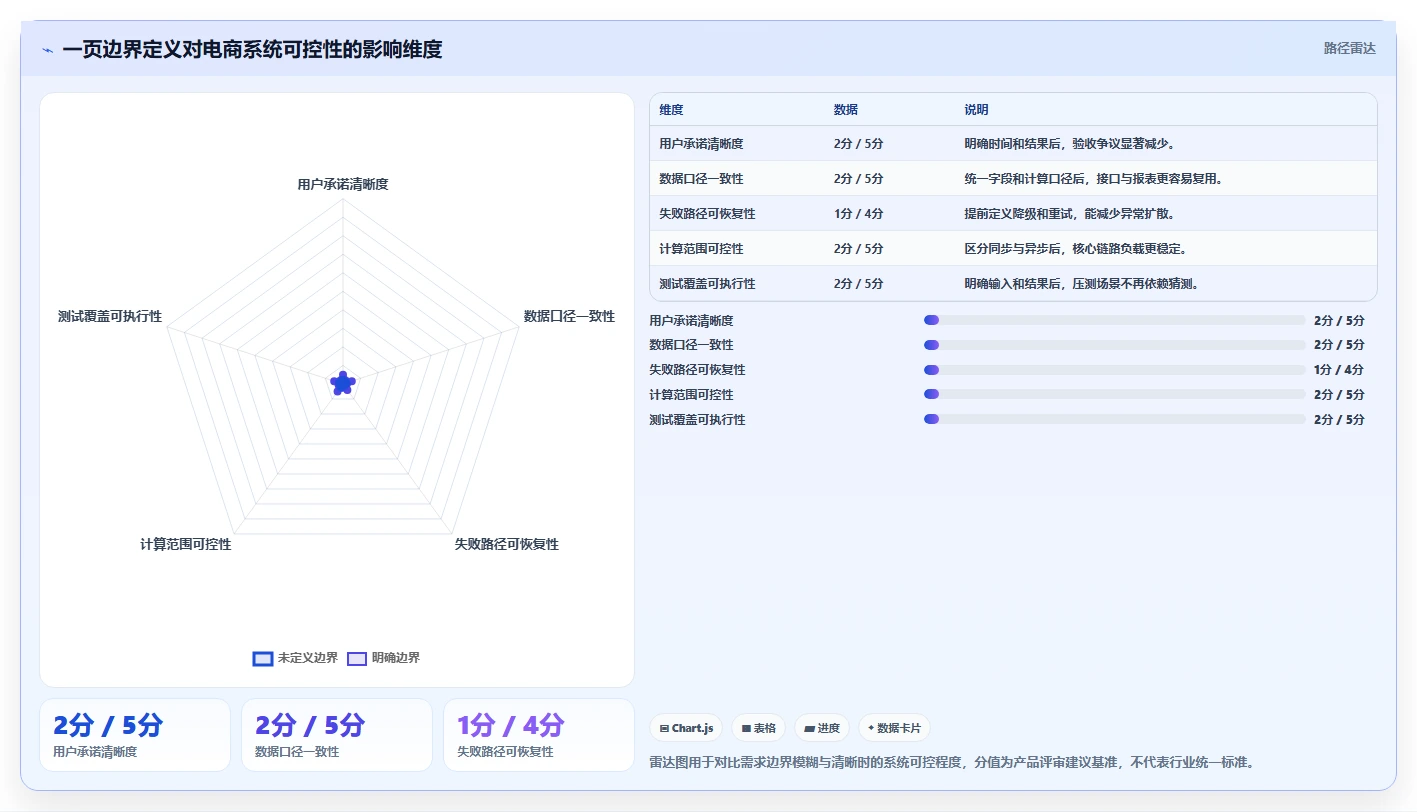Open the 失败路径可恢复性 stat card showing 1分 / 4分
Viewport: 1417px width, 812px height.
[539, 735]
